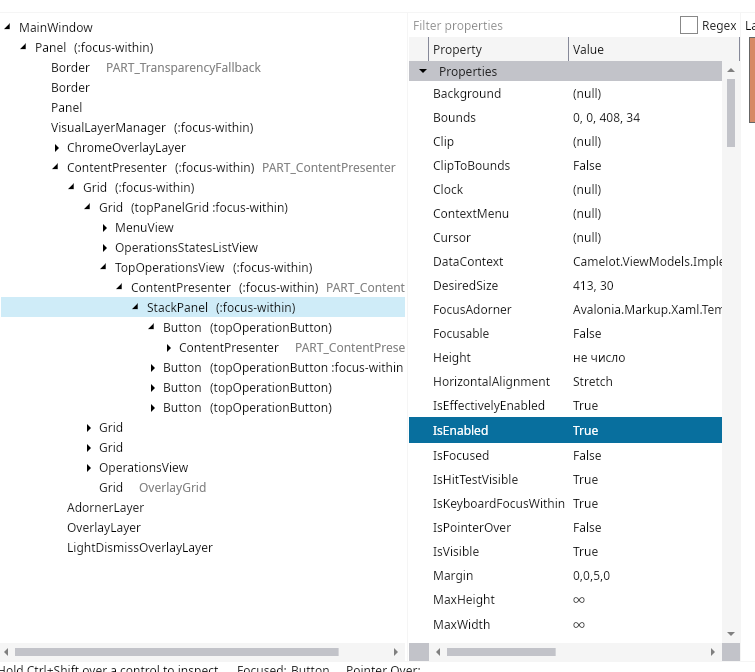Click the properties scrollbar up arrow

[x=731, y=70]
